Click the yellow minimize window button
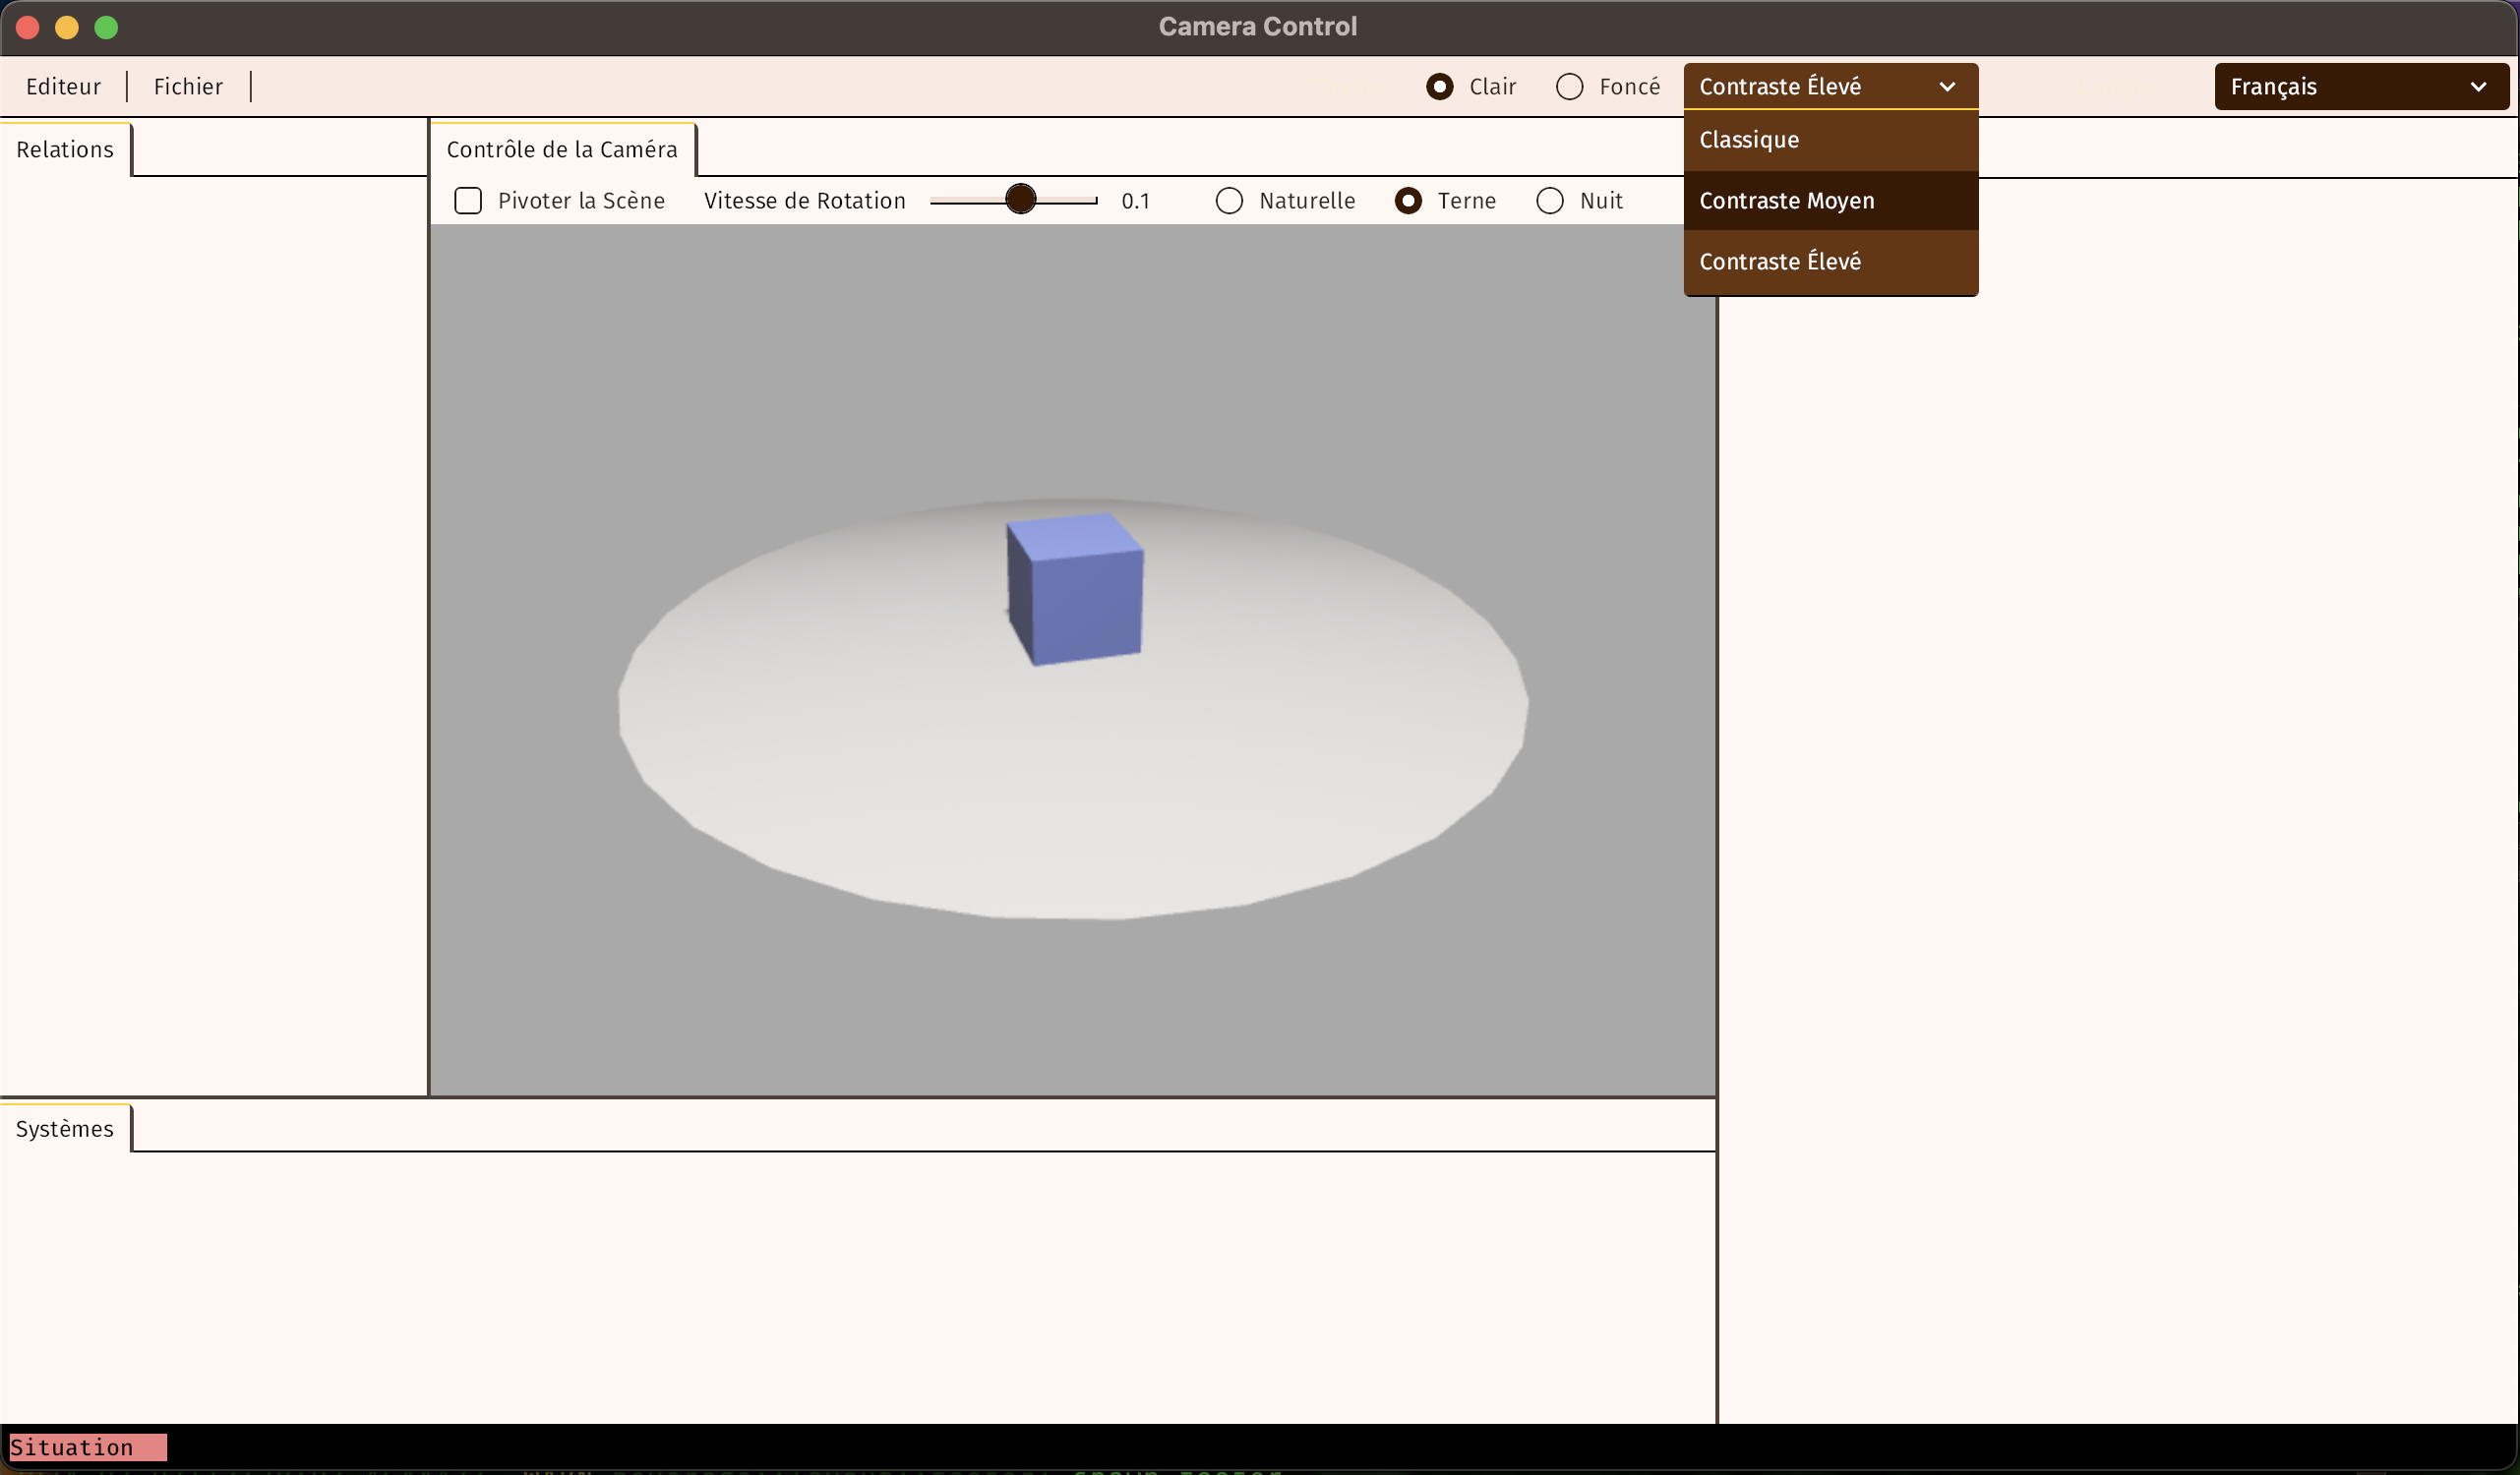 coord(67,27)
